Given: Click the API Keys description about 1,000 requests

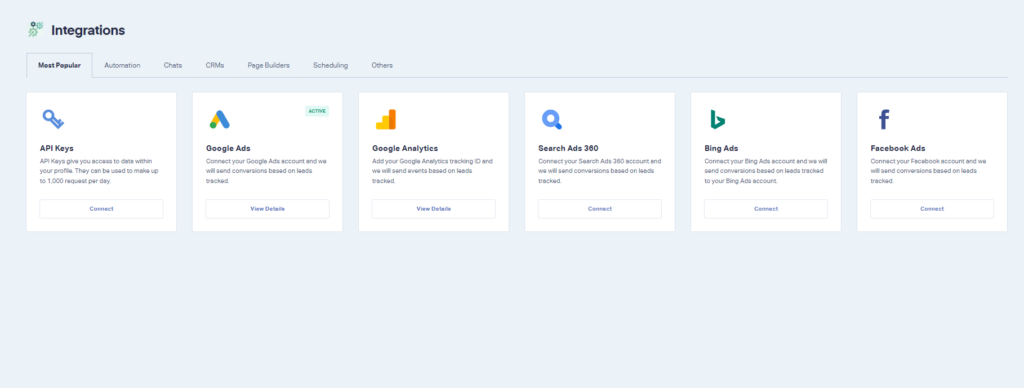Looking at the screenshot, I should pos(100,170).
